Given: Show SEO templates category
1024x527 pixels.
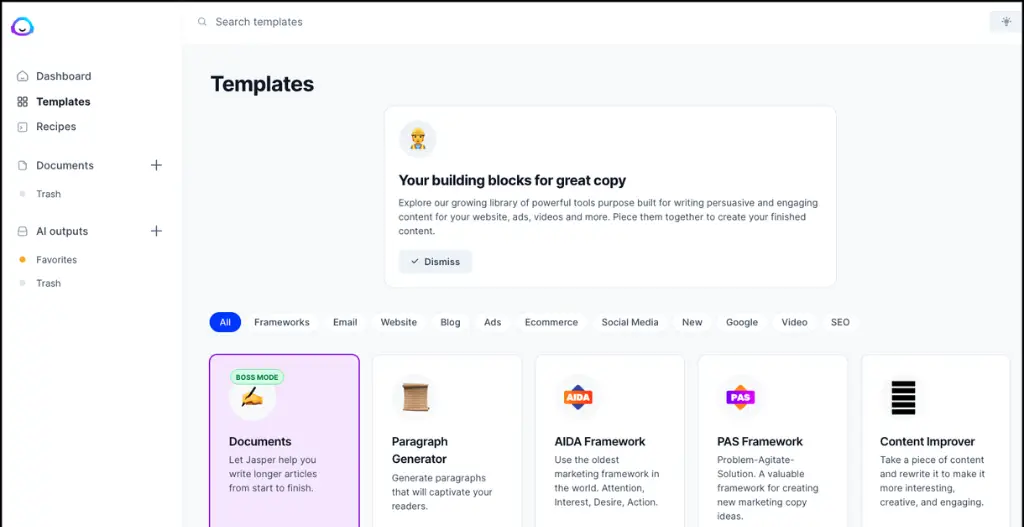Looking at the screenshot, I should [x=840, y=322].
